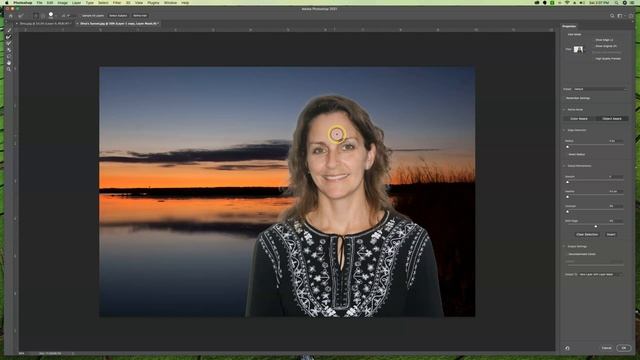Open the View mode thumbnail dropdown
The height and width of the screenshot is (360, 640).
tap(579, 49)
